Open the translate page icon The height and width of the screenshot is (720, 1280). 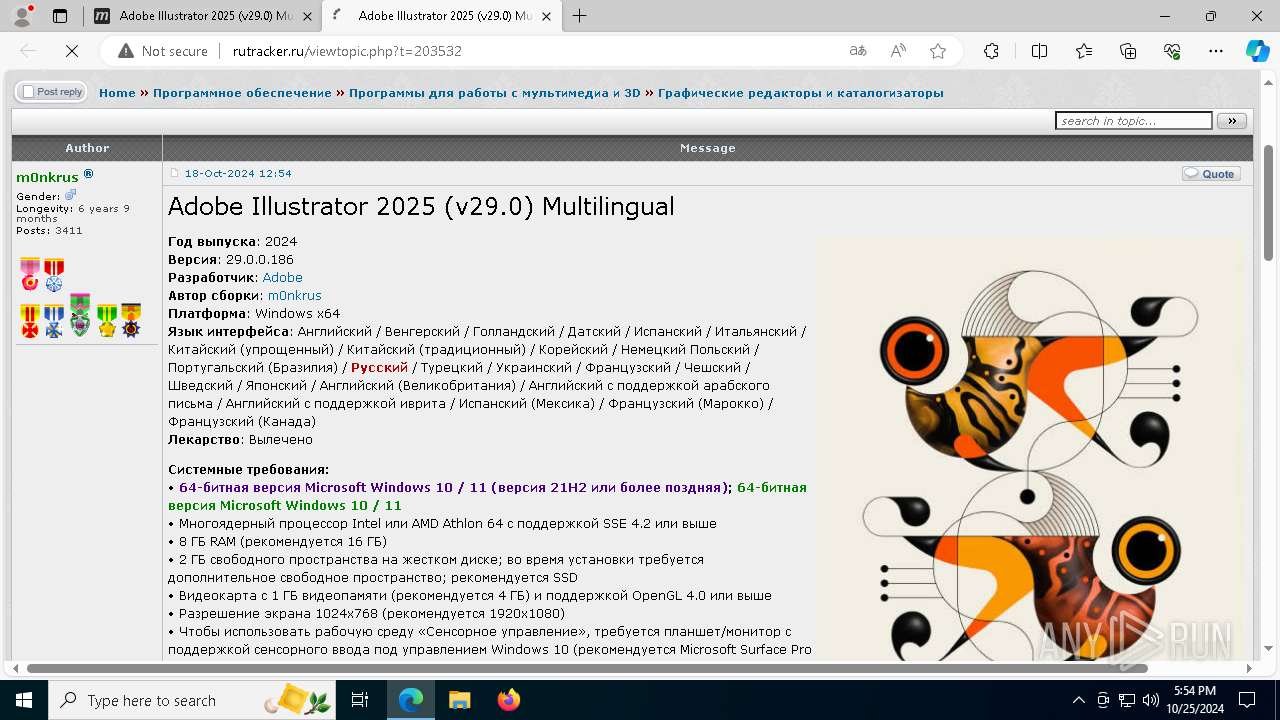tap(858, 51)
